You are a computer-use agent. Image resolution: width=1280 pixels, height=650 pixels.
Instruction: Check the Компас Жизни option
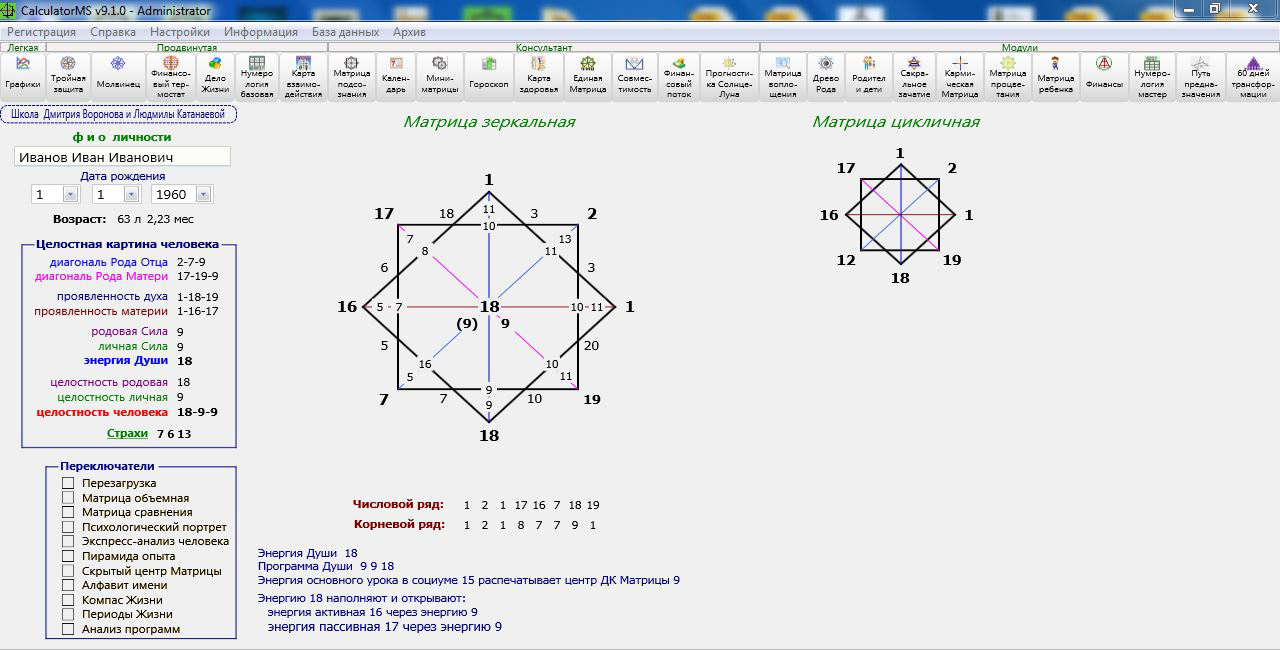click(68, 600)
